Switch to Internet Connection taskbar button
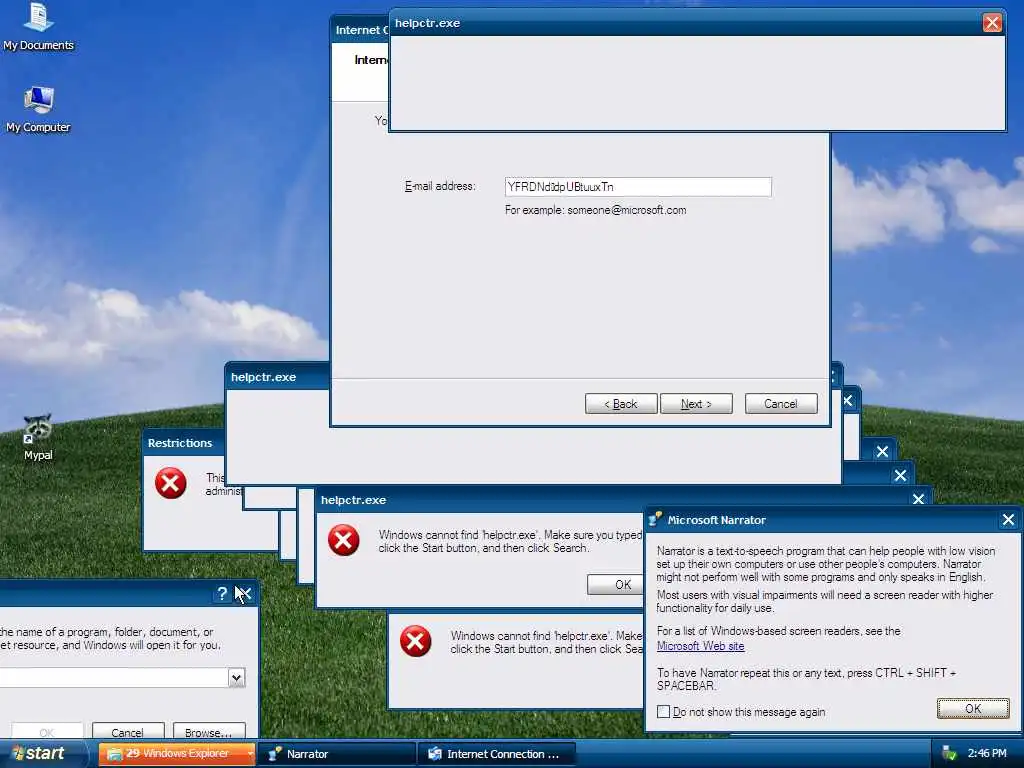 496,754
